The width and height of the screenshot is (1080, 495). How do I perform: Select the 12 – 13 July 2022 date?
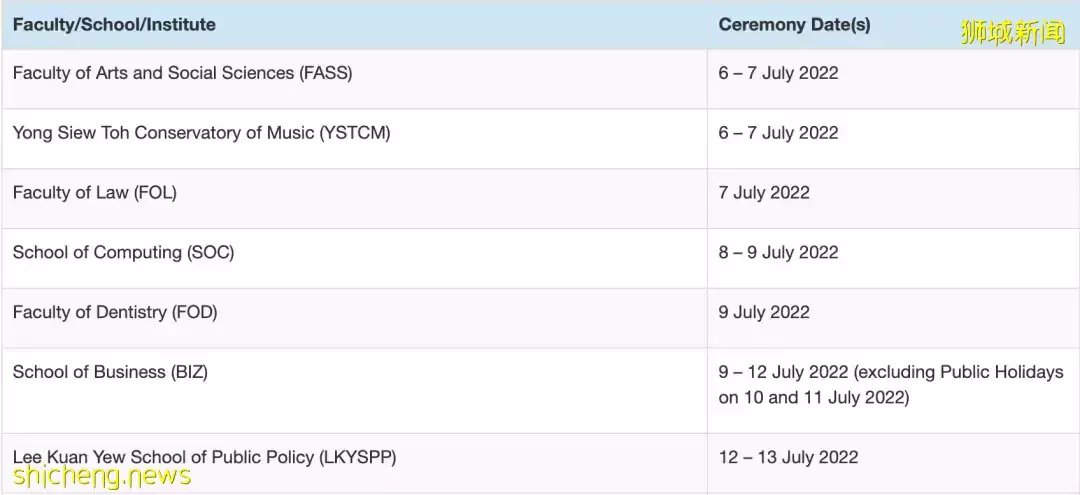click(788, 457)
